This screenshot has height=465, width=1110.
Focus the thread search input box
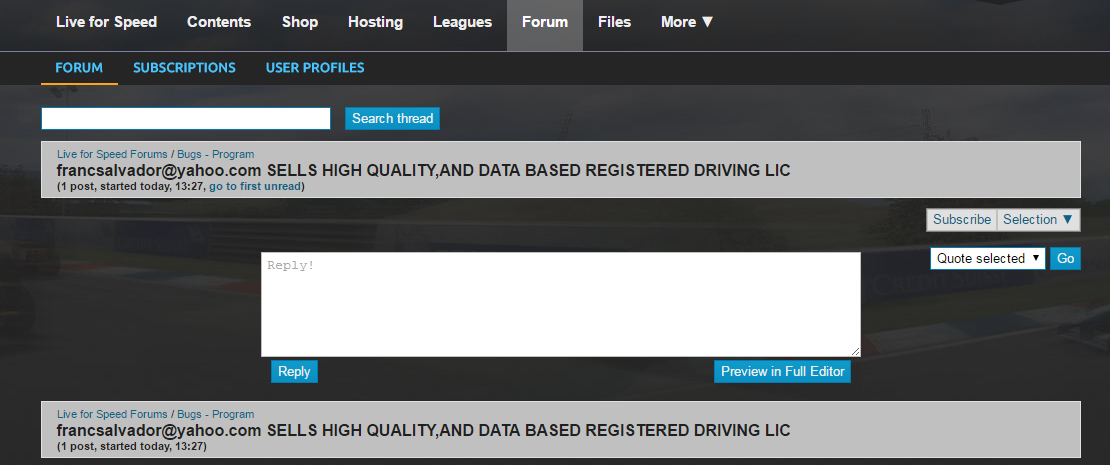[x=185, y=118]
